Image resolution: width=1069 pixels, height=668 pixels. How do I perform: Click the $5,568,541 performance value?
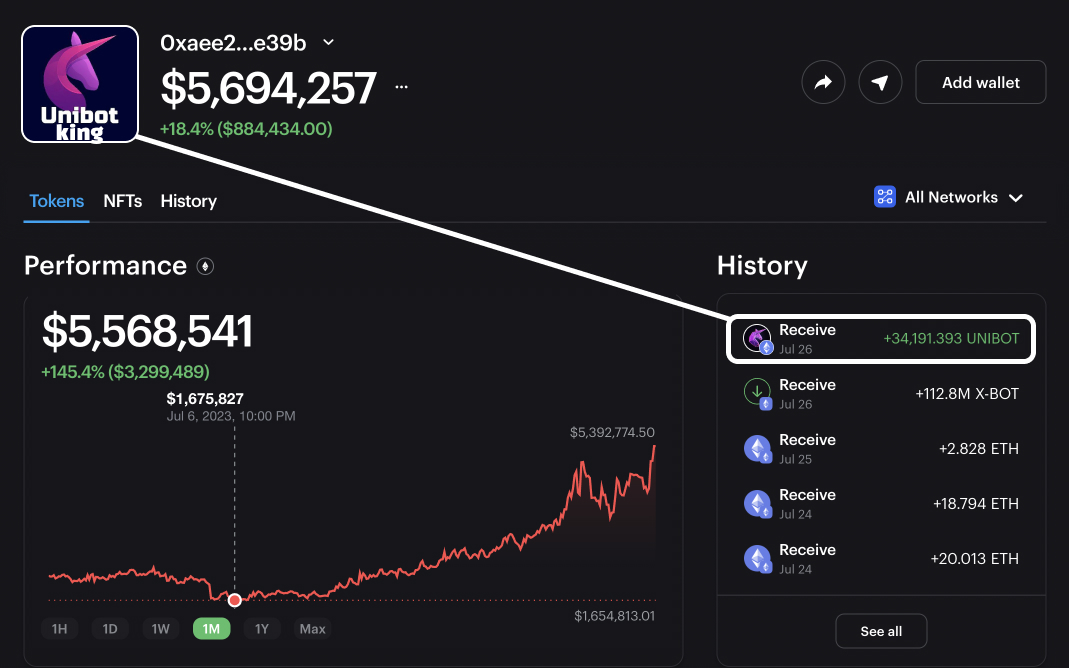[147, 331]
